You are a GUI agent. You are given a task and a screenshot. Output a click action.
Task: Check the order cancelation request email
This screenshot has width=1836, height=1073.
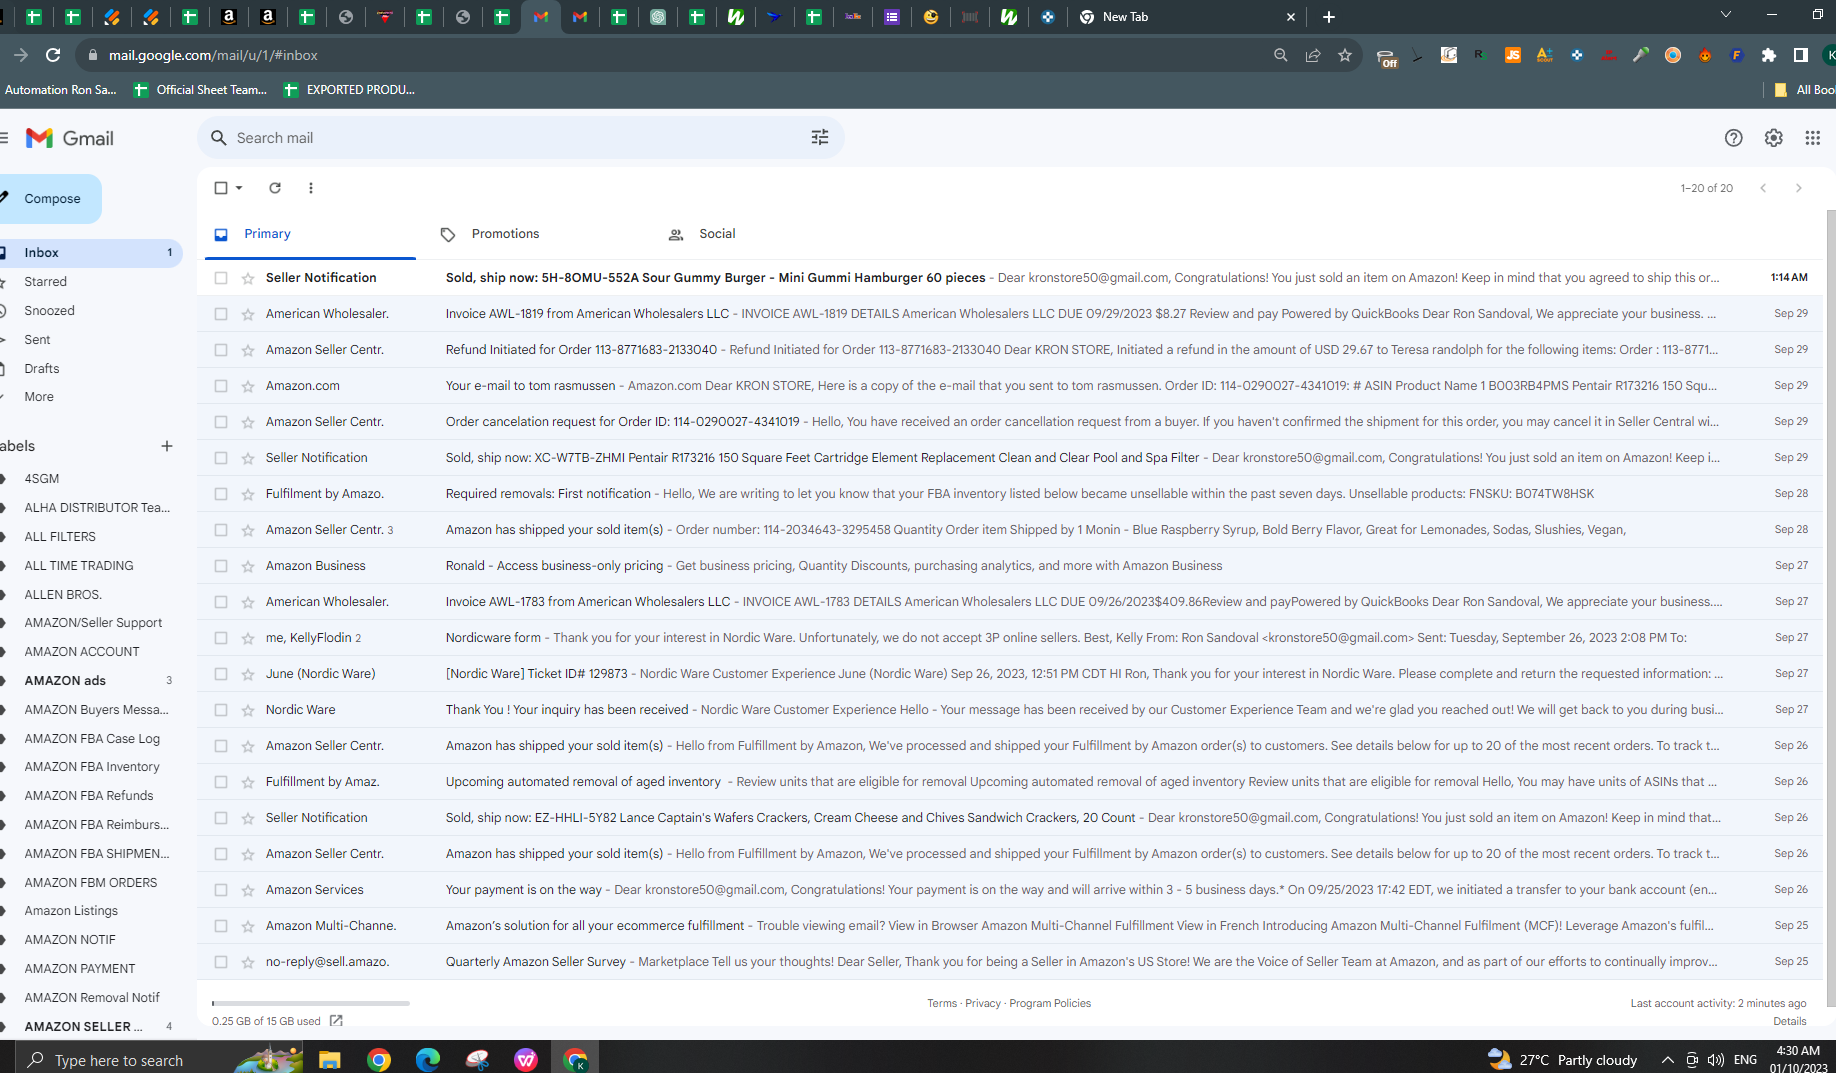221,422
